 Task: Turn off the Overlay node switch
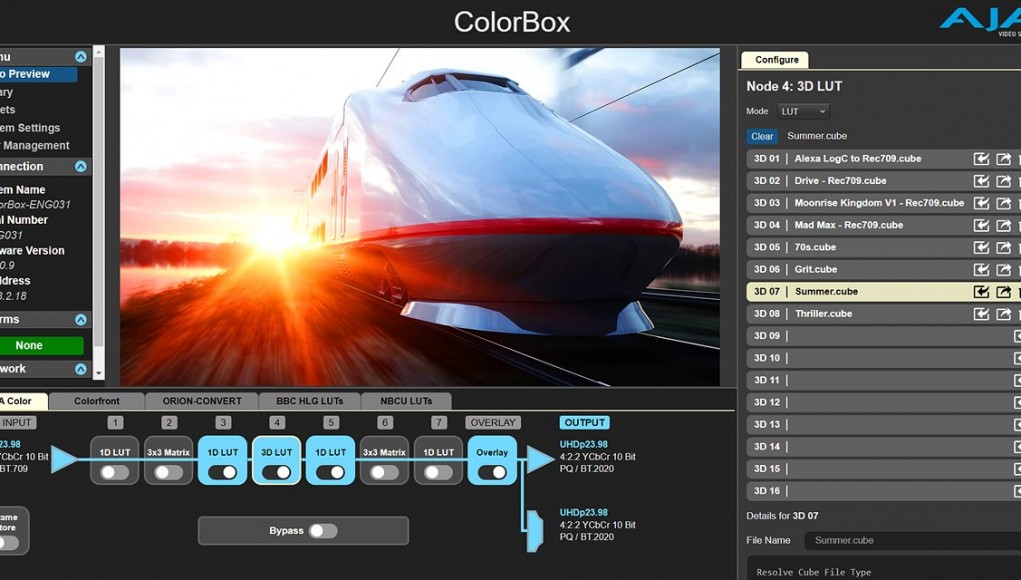tap(492, 473)
